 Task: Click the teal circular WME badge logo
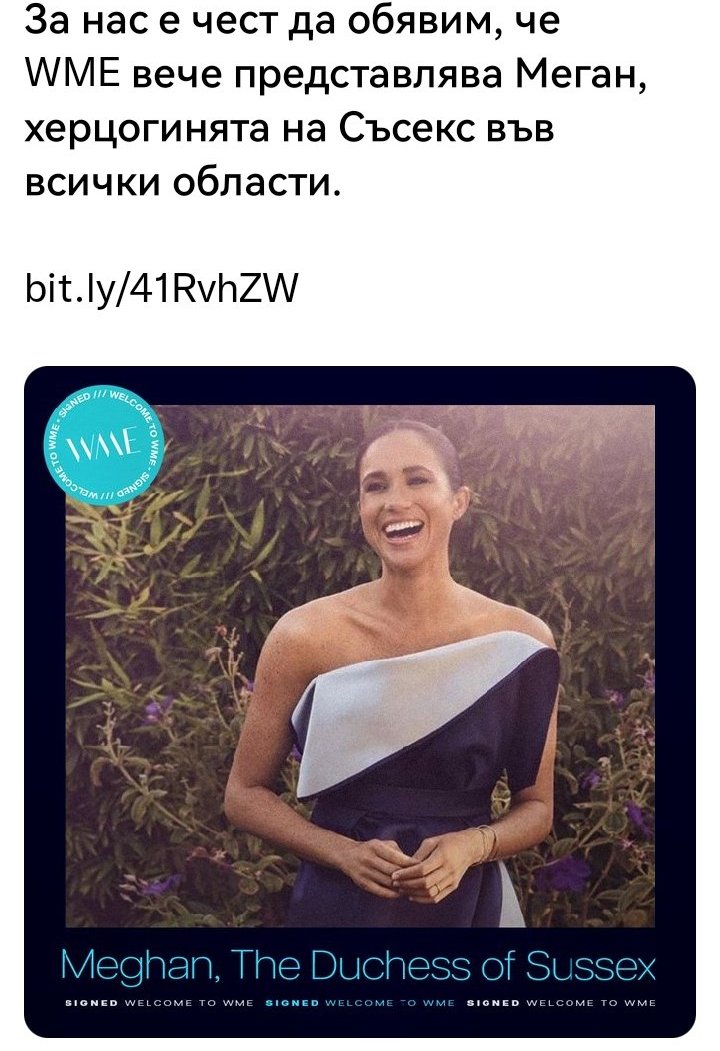point(107,444)
